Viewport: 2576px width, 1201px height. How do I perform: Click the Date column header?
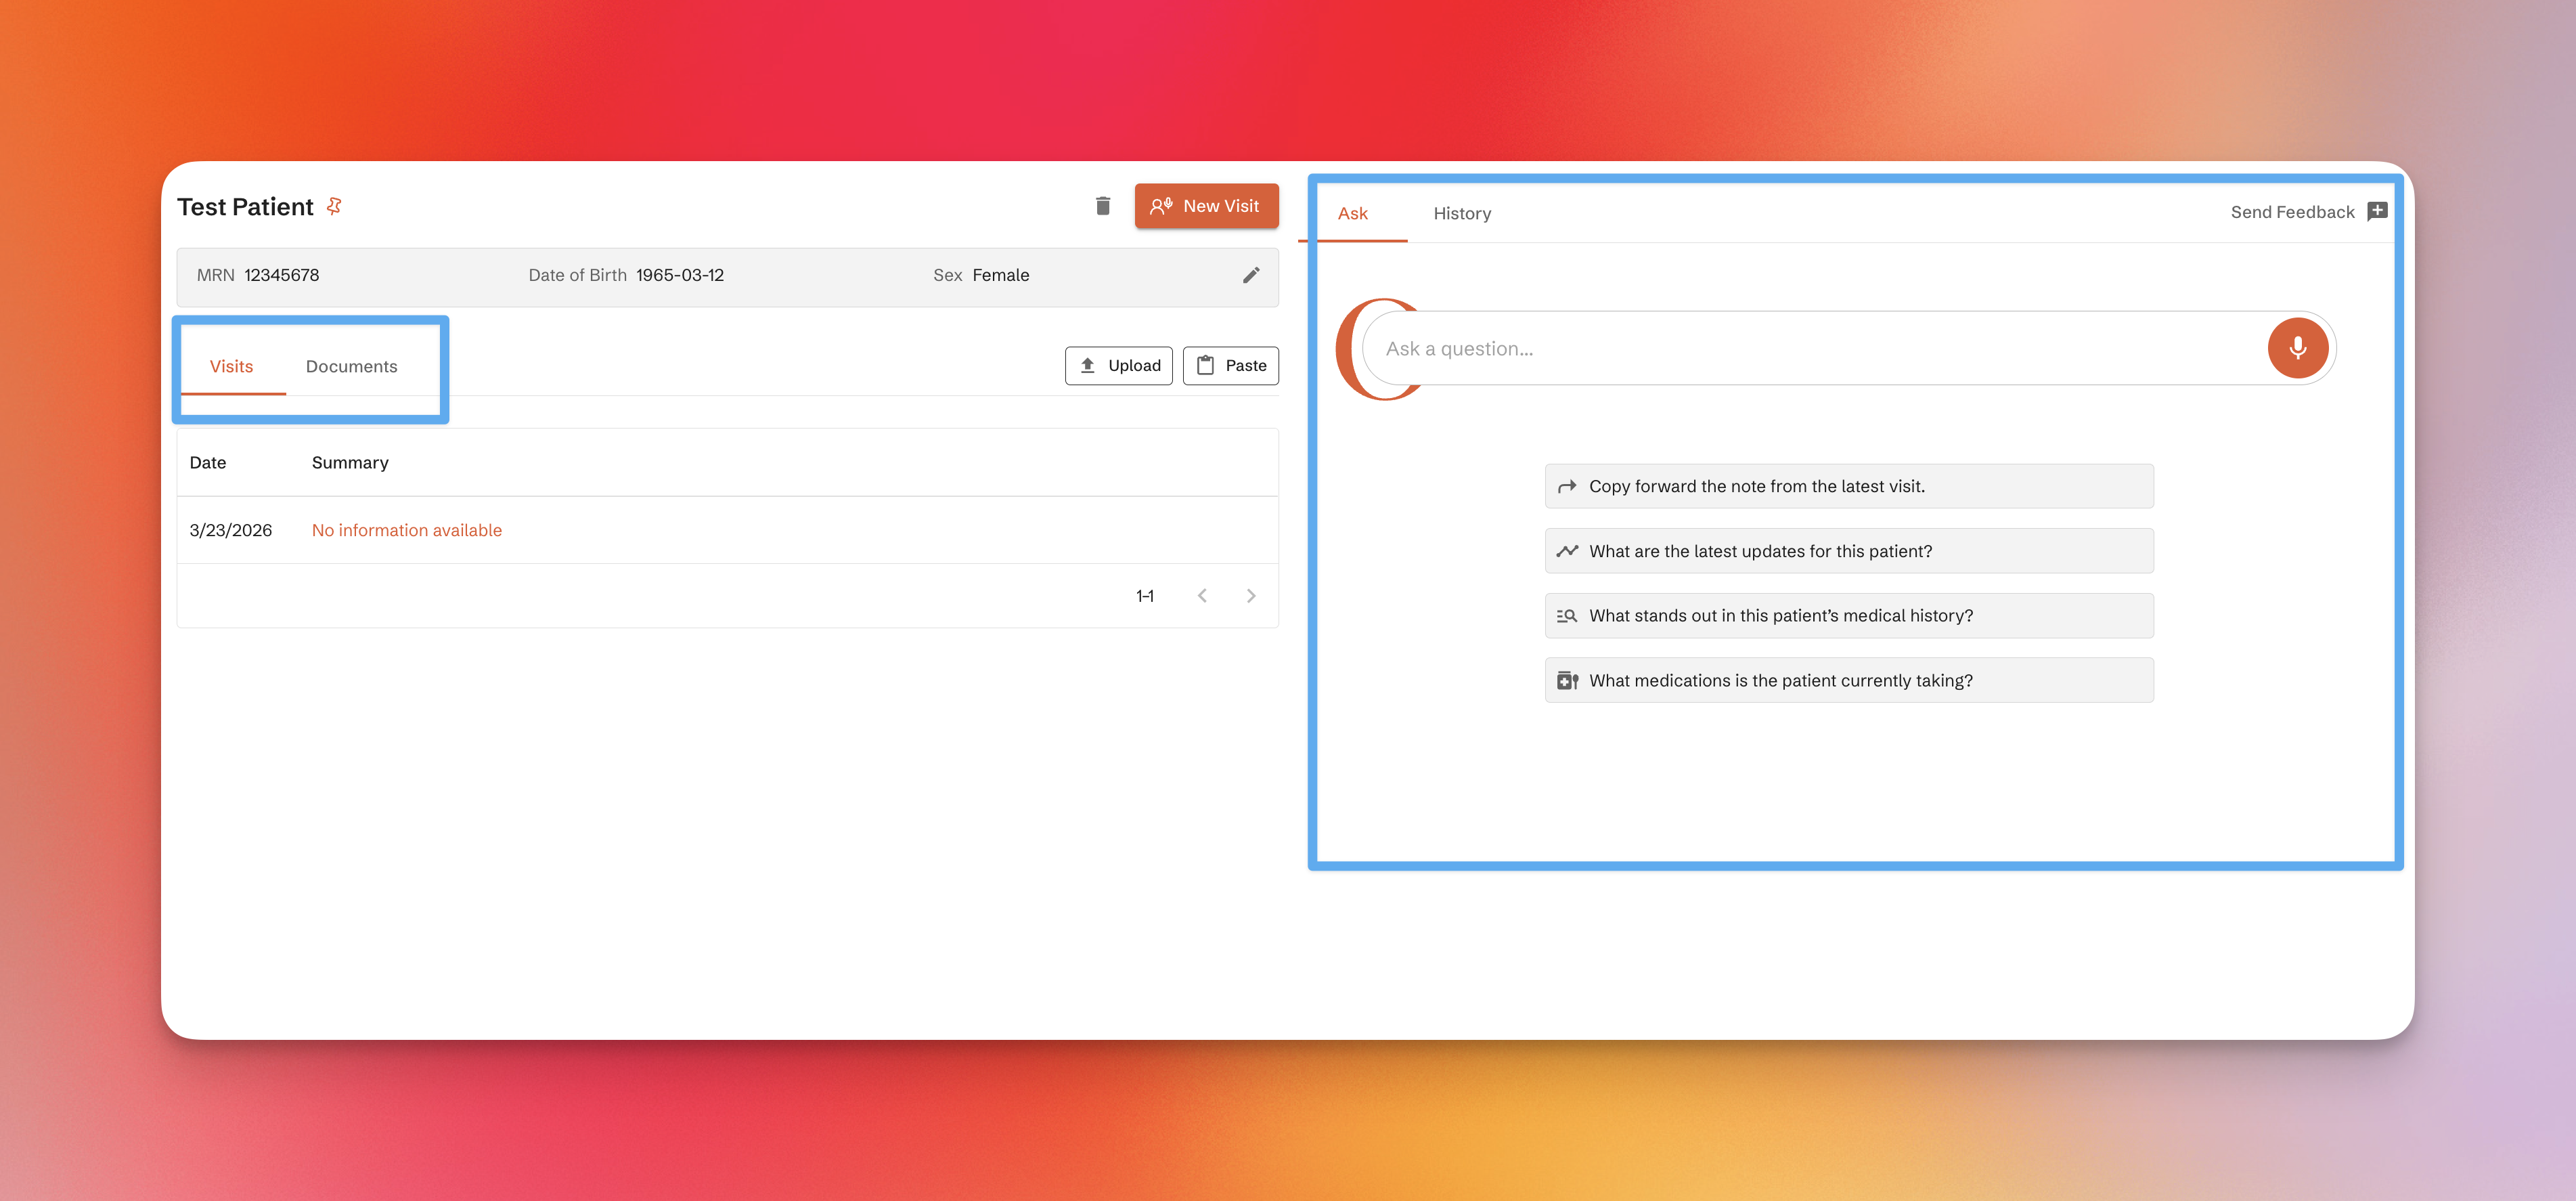[x=207, y=463]
